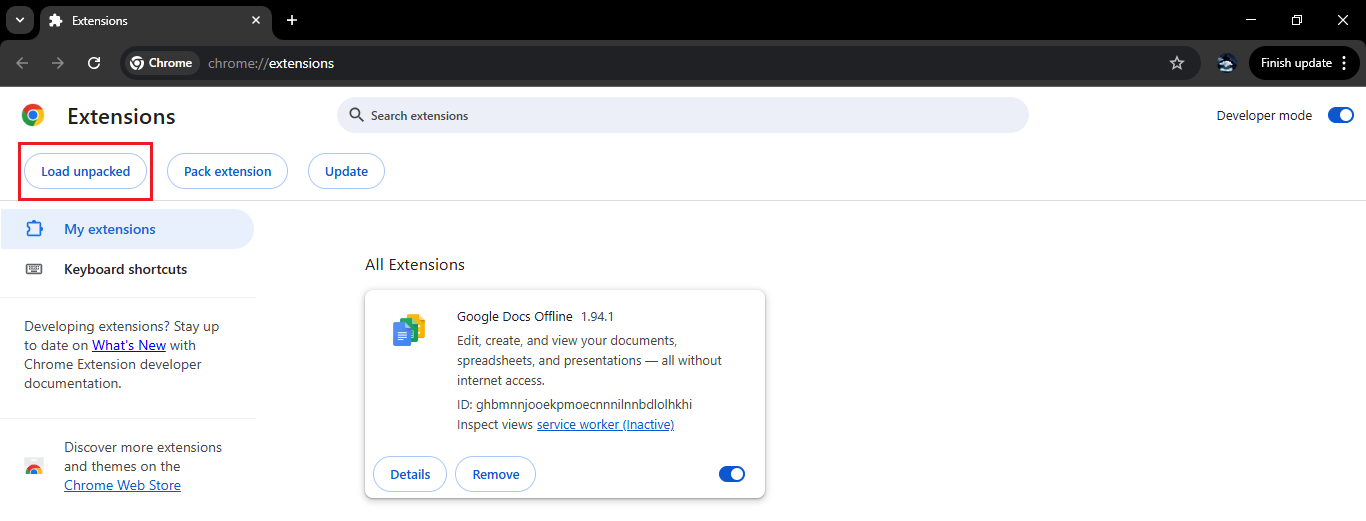Image resolution: width=1366 pixels, height=521 pixels.
Task: Click the Pack extension button
Action: click(x=227, y=171)
